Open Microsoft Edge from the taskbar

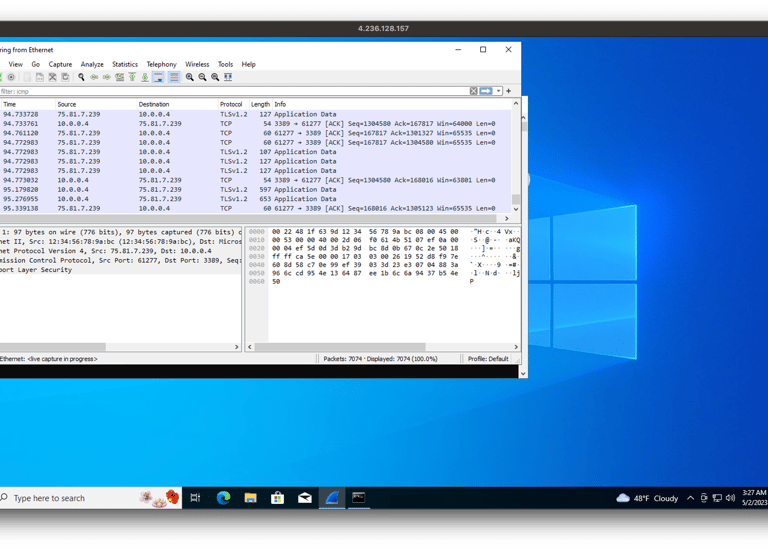(224, 498)
